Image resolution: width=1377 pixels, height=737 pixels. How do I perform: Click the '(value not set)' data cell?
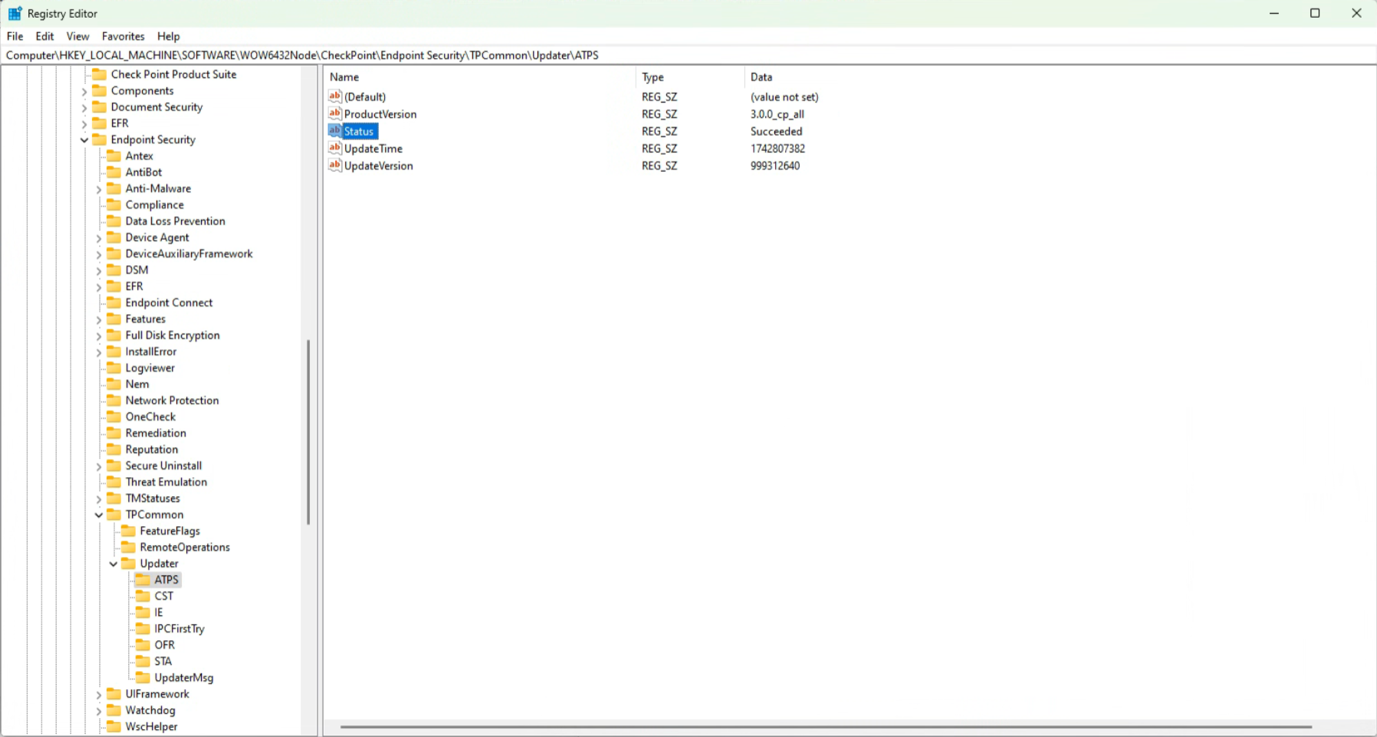click(x=784, y=97)
